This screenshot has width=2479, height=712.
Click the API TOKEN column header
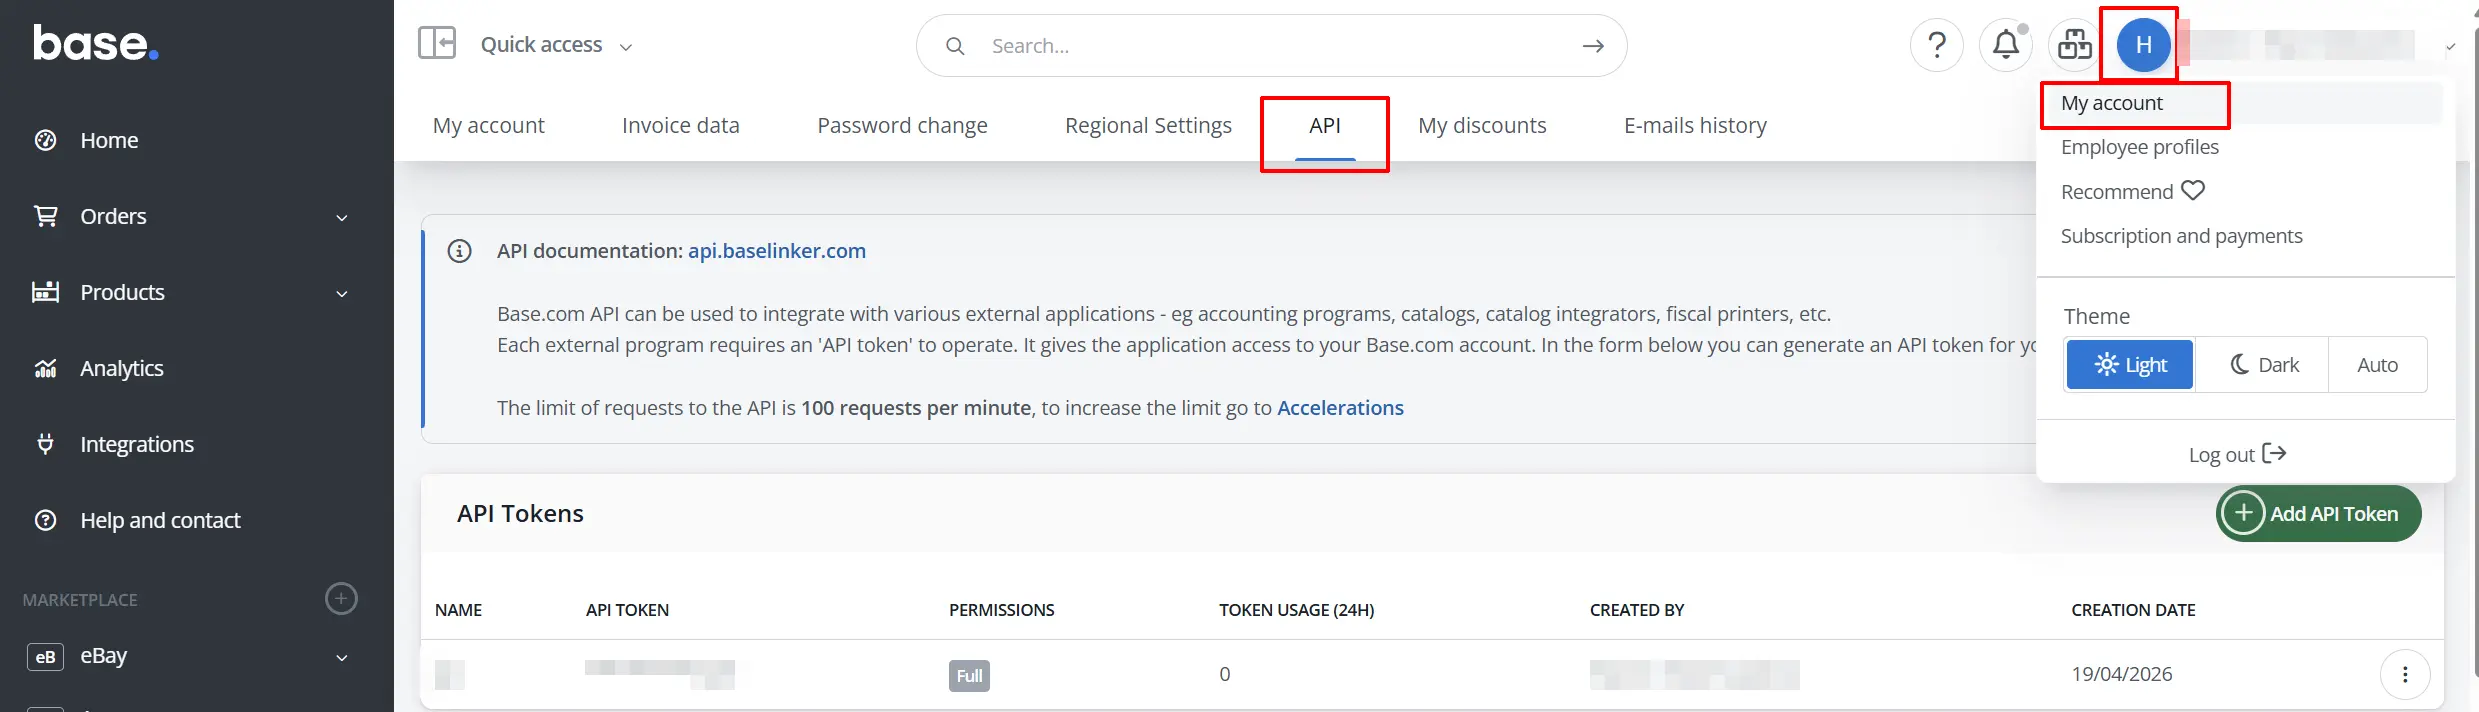coord(627,610)
